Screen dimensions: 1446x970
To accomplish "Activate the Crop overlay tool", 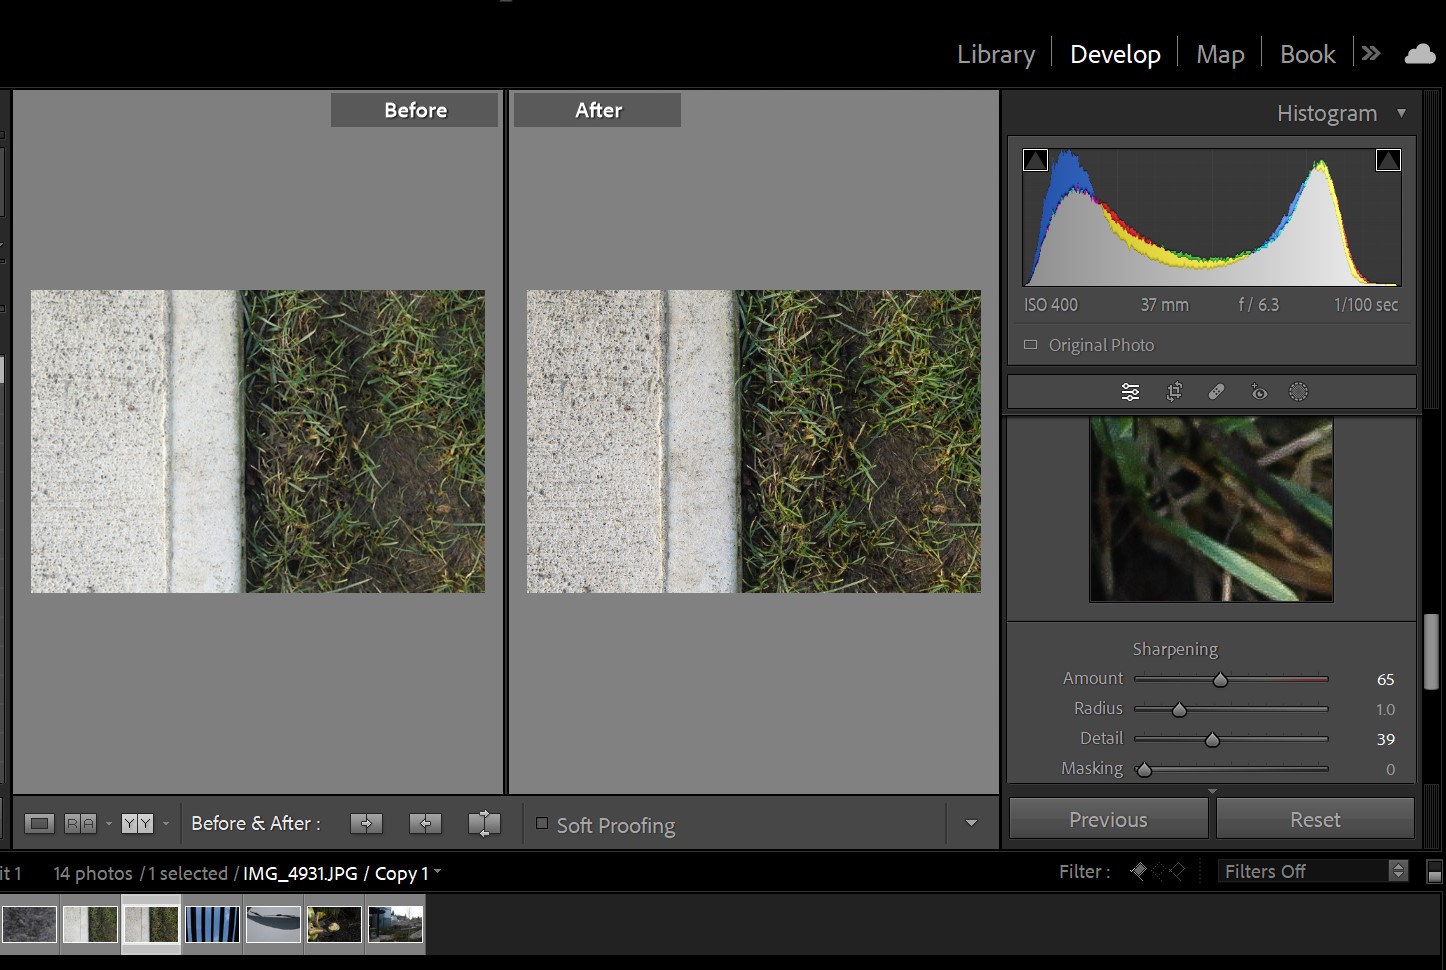I will click(1174, 392).
